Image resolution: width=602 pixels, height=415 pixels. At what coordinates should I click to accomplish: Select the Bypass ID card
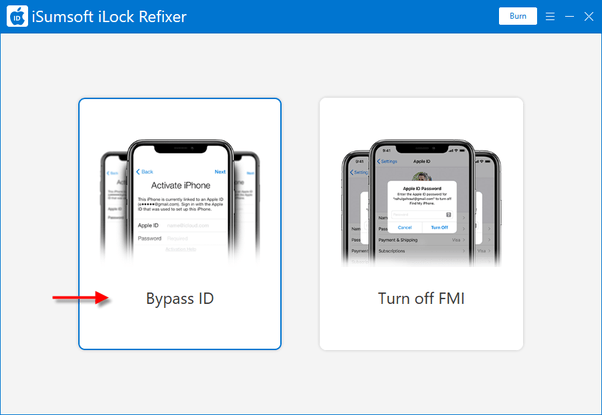[180, 224]
